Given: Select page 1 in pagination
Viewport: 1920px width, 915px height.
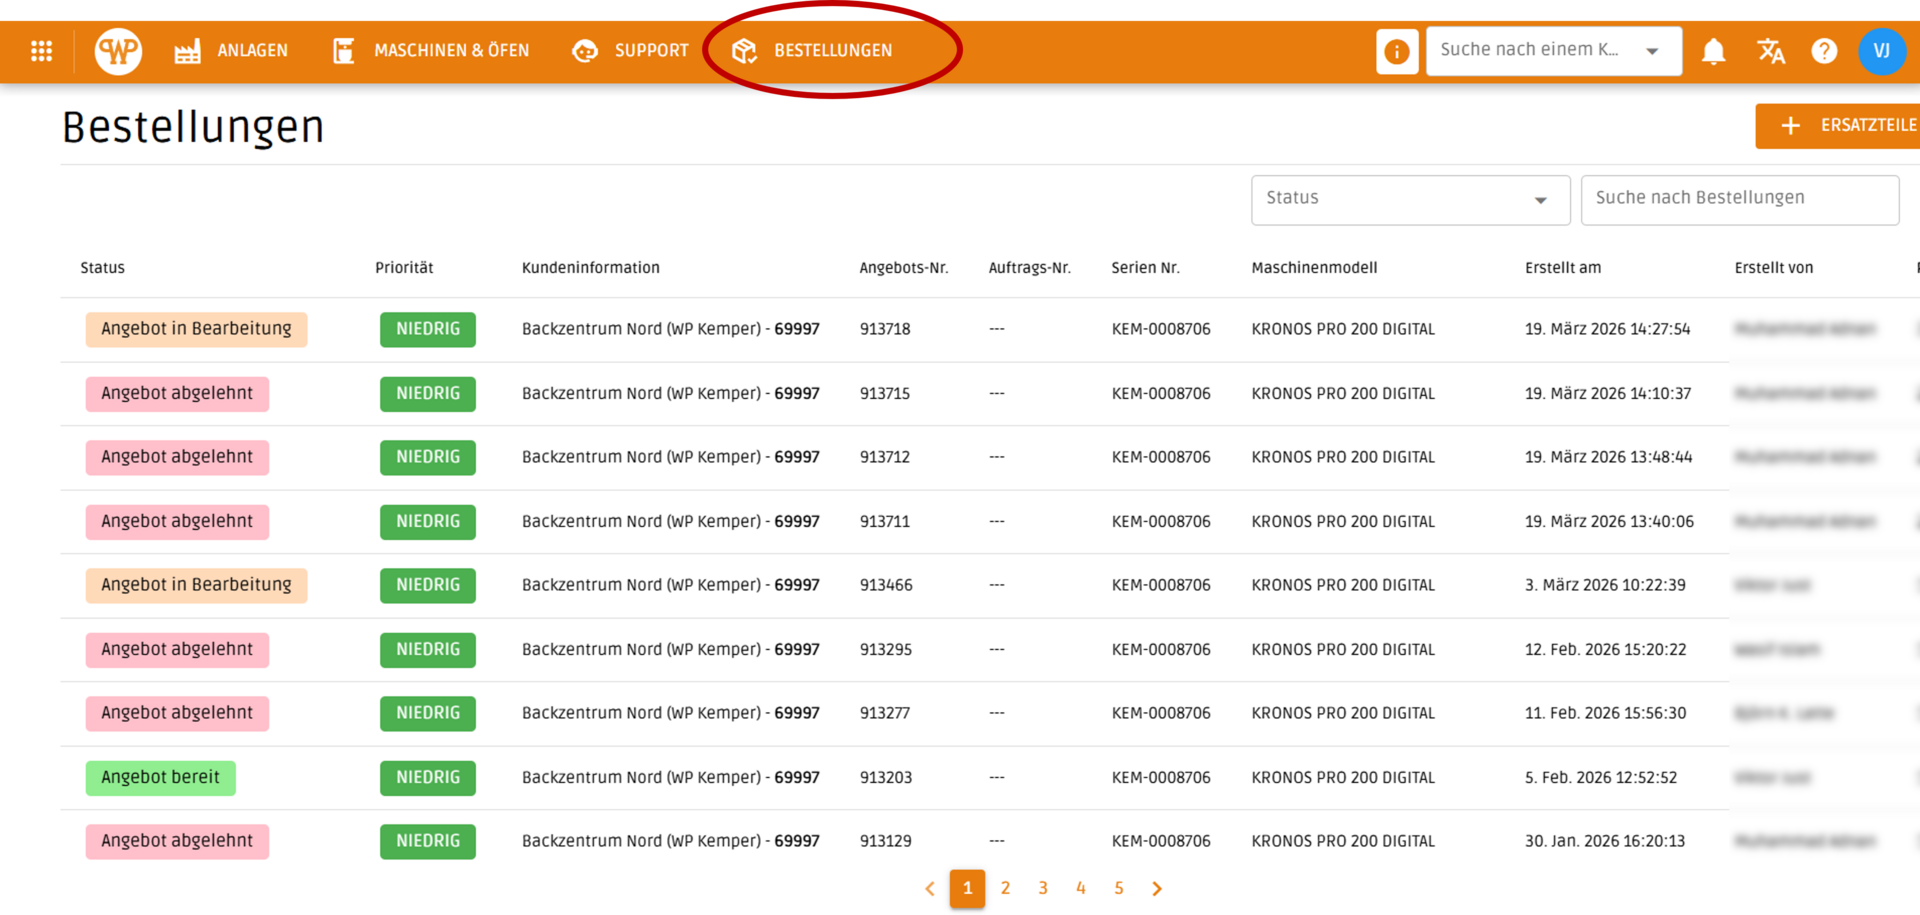Looking at the screenshot, I should [967, 888].
